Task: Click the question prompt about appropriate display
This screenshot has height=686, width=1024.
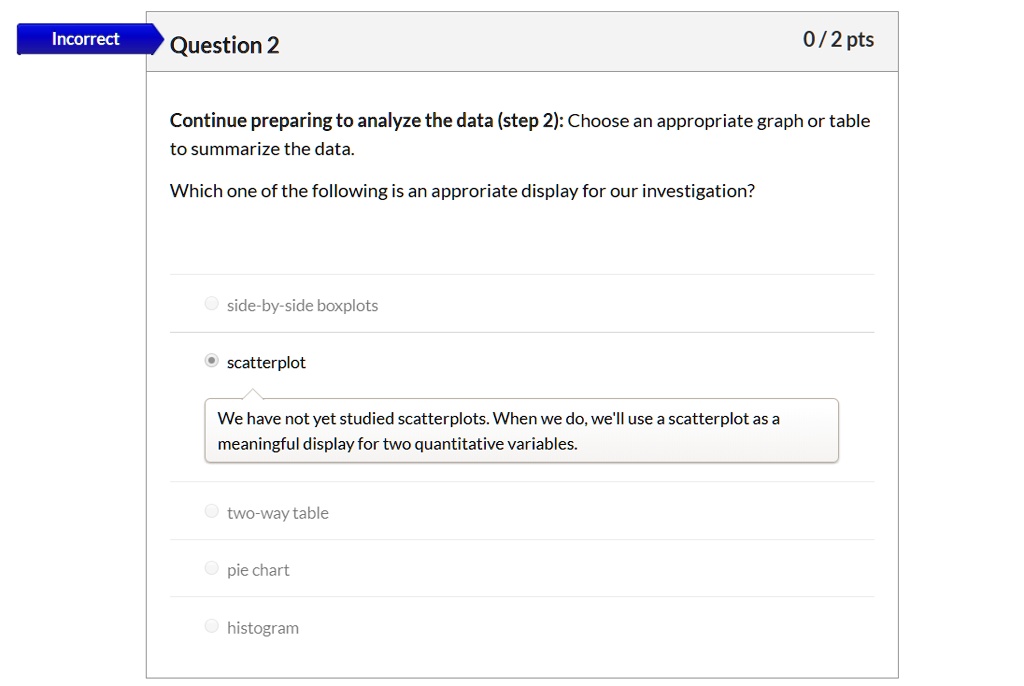Action: (x=461, y=190)
